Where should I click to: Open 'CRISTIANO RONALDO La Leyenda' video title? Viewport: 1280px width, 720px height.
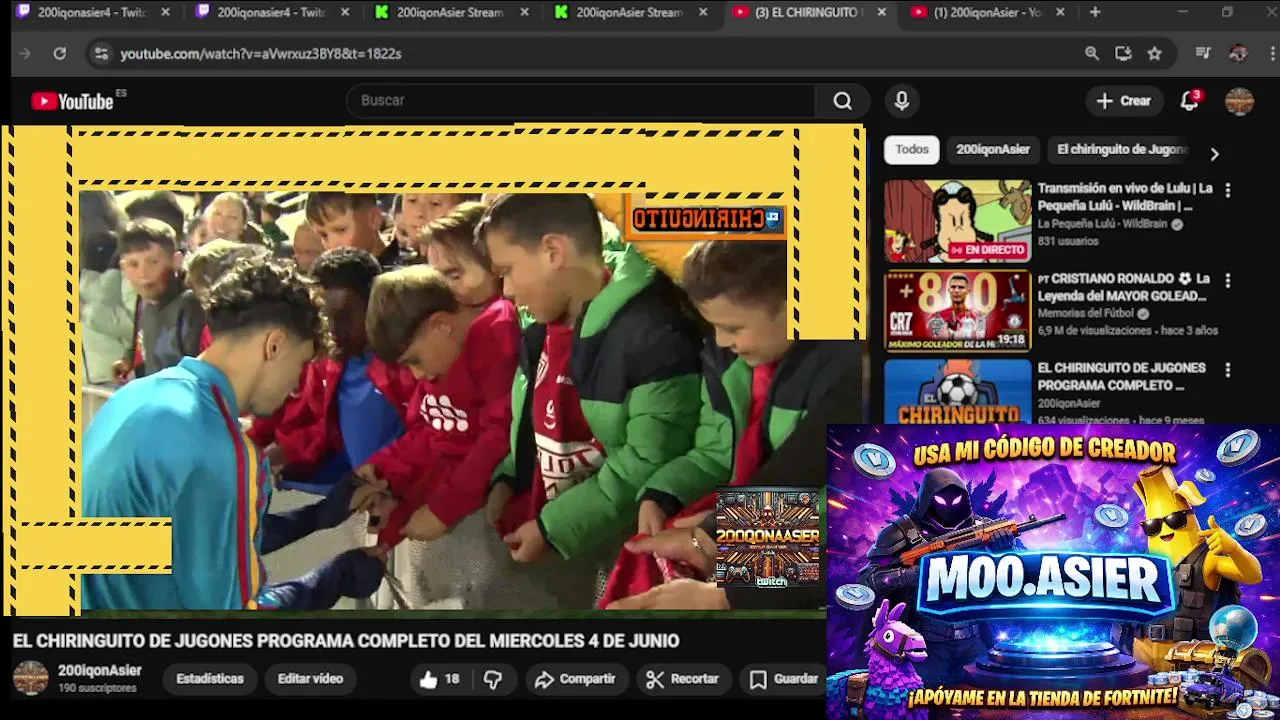tap(1125, 287)
